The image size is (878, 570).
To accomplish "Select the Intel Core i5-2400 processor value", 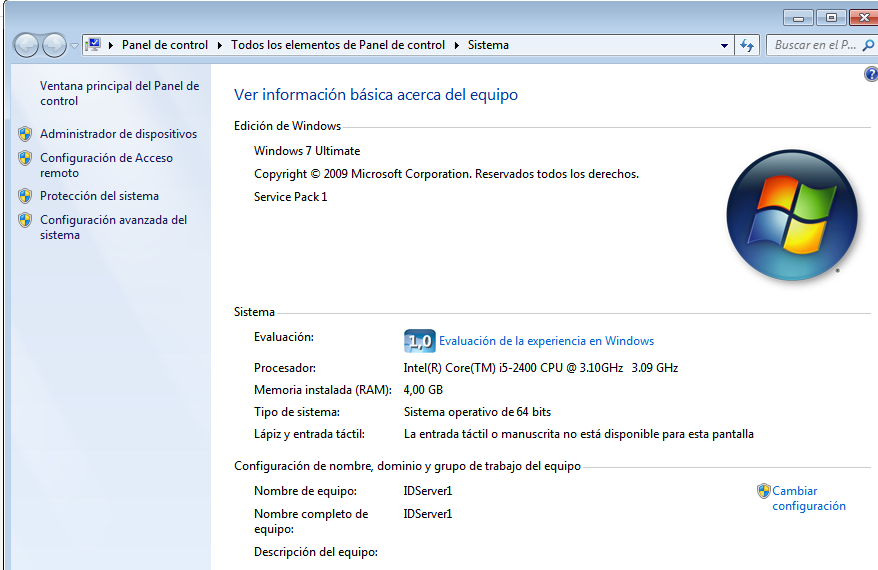I will (540, 368).
